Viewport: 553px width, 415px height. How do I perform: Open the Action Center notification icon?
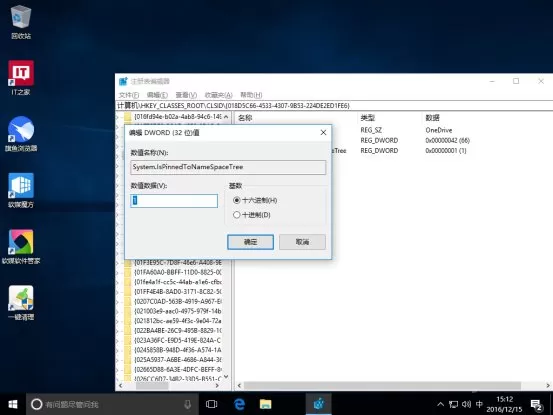coord(536,405)
